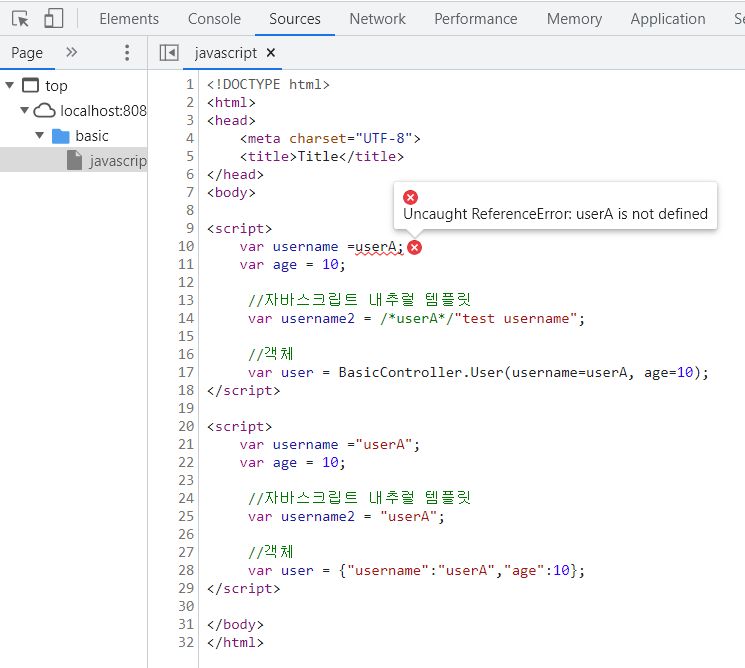This screenshot has width=745, height=668.
Task: Click the //객체 comment on line 27
Action: click(271, 552)
